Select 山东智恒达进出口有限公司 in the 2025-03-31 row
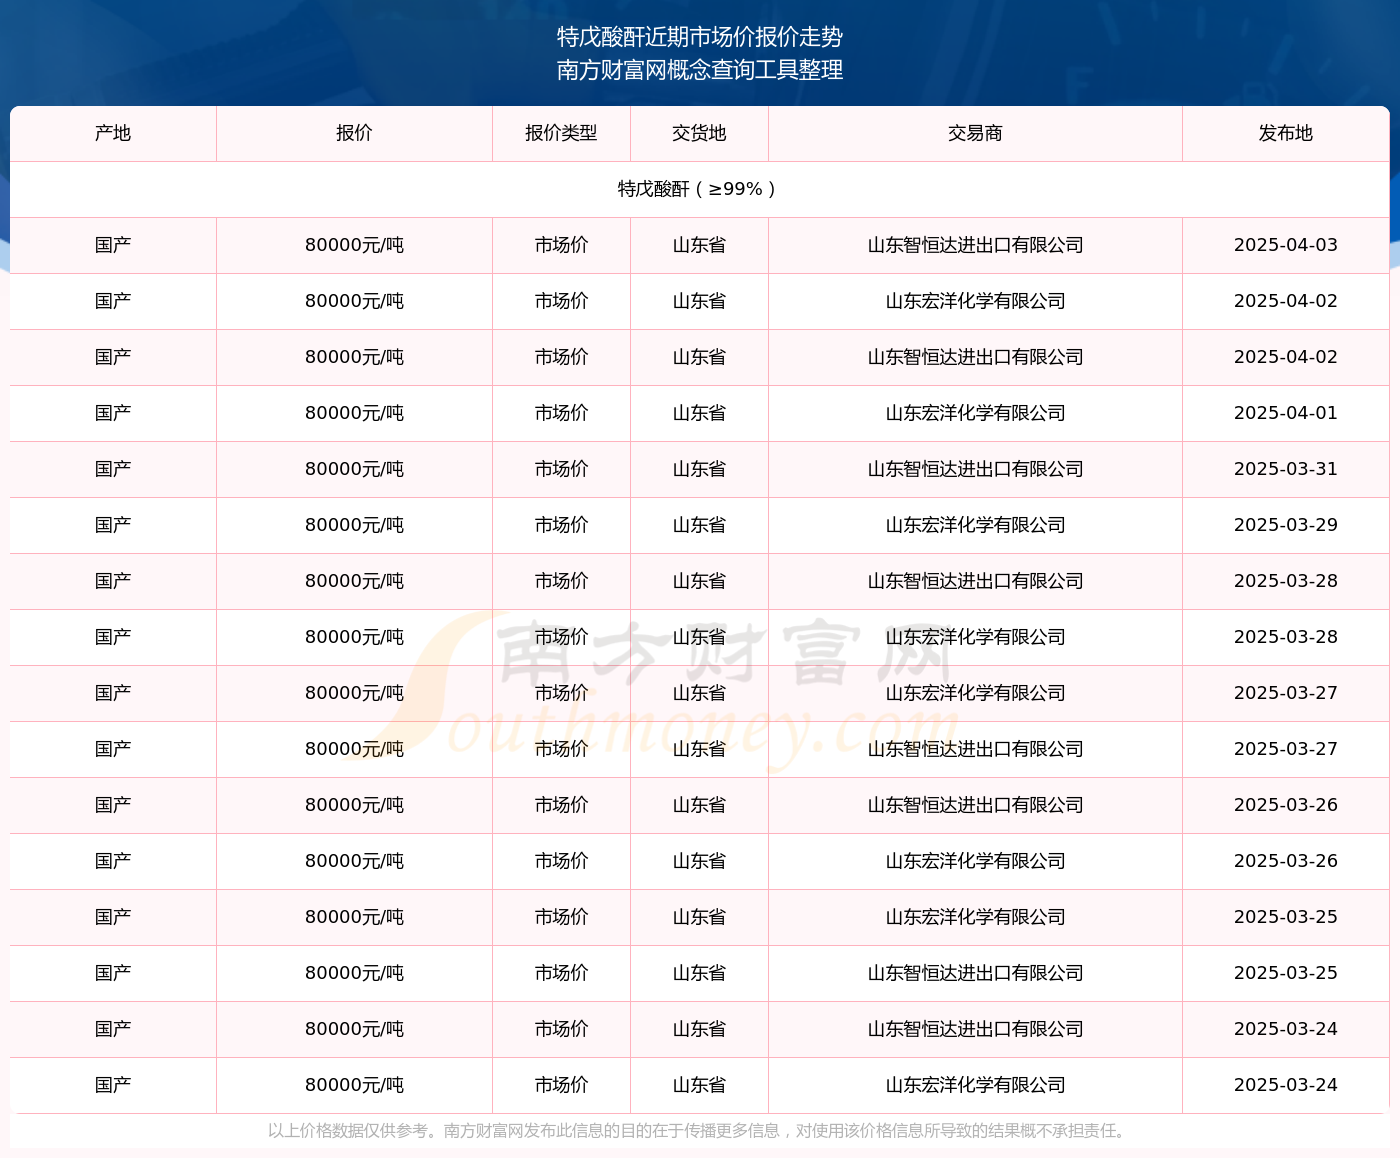The height and width of the screenshot is (1158, 1400). coord(975,469)
